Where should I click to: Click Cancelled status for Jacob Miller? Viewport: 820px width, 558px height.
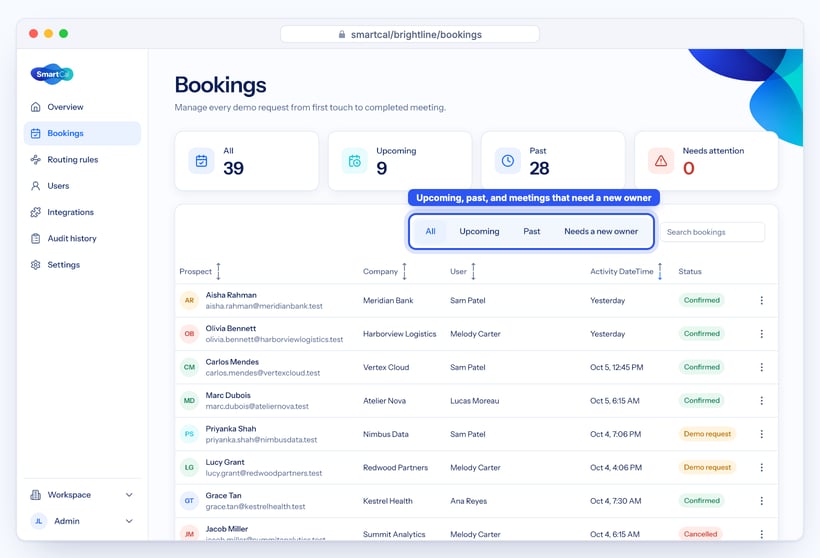pyautogui.click(x=700, y=534)
